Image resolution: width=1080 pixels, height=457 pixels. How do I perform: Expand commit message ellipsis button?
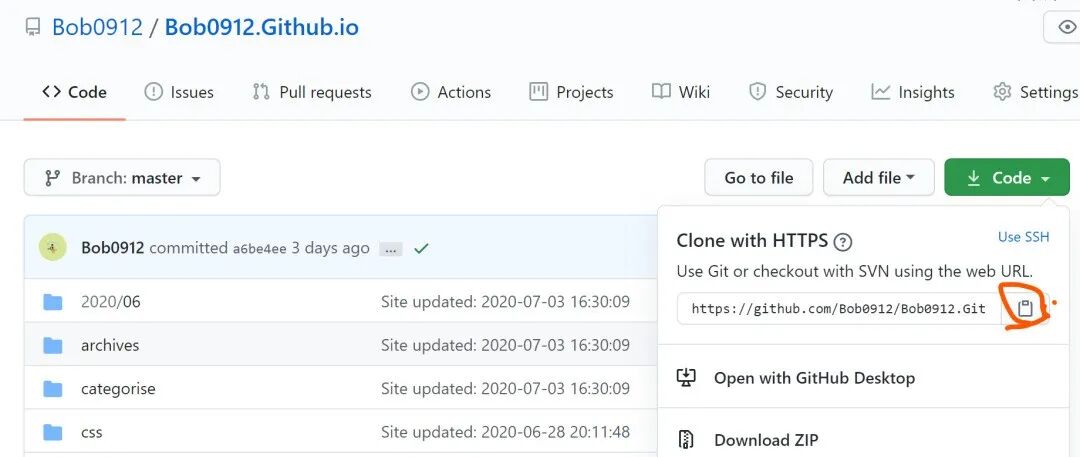[391, 250]
